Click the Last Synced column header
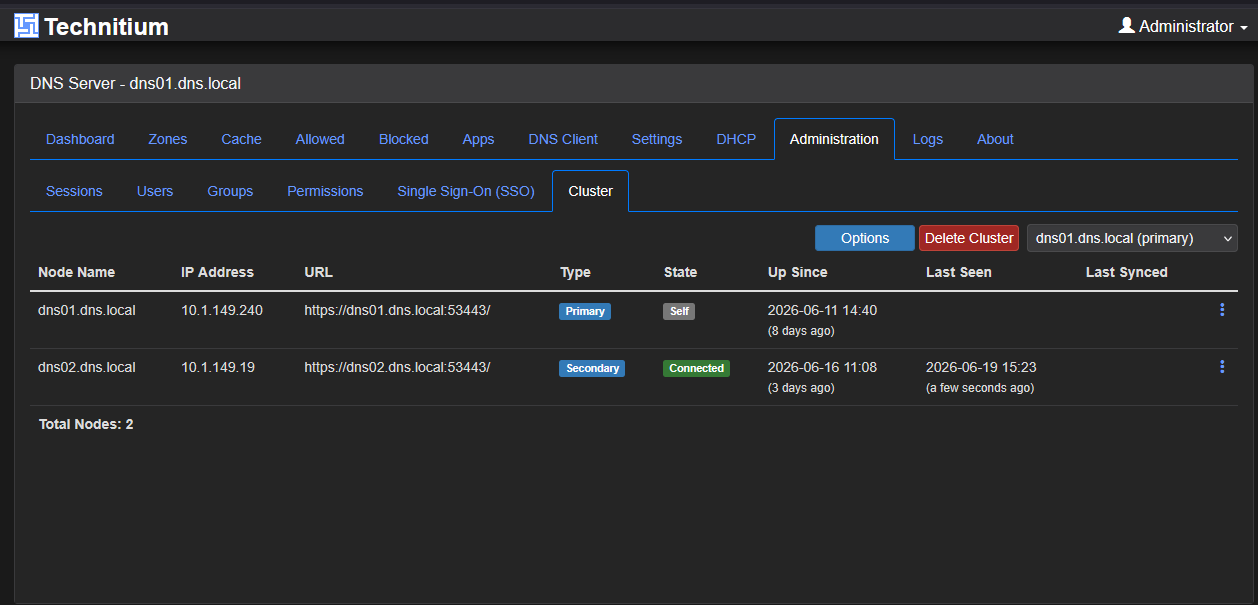The image size is (1258, 605). click(x=1126, y=272)
